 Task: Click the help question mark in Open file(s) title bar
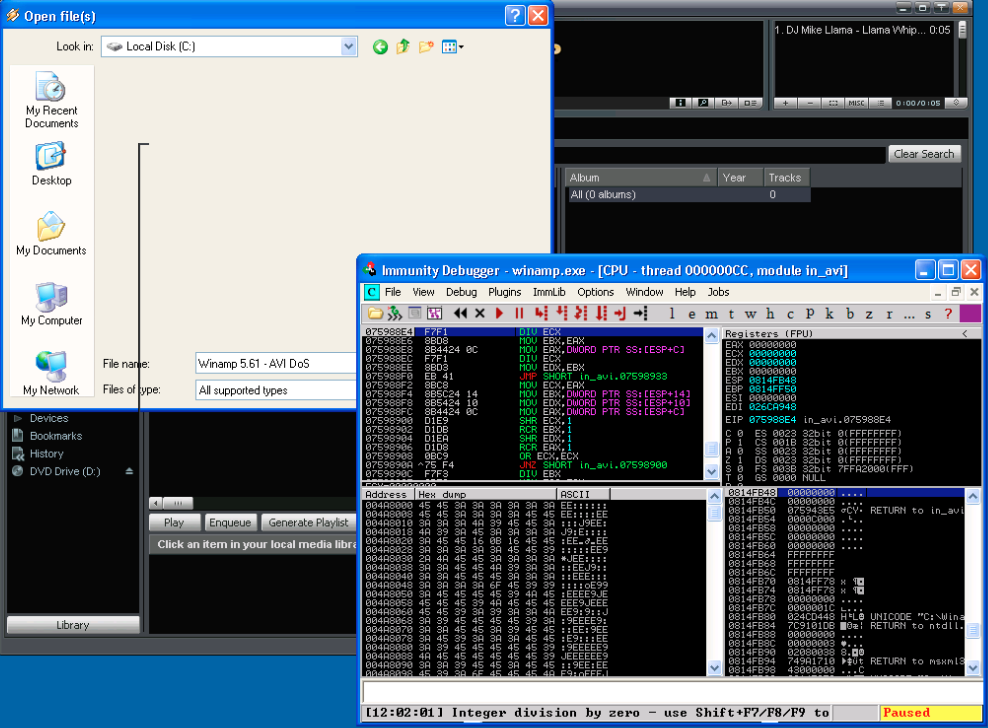click(515, 15)
